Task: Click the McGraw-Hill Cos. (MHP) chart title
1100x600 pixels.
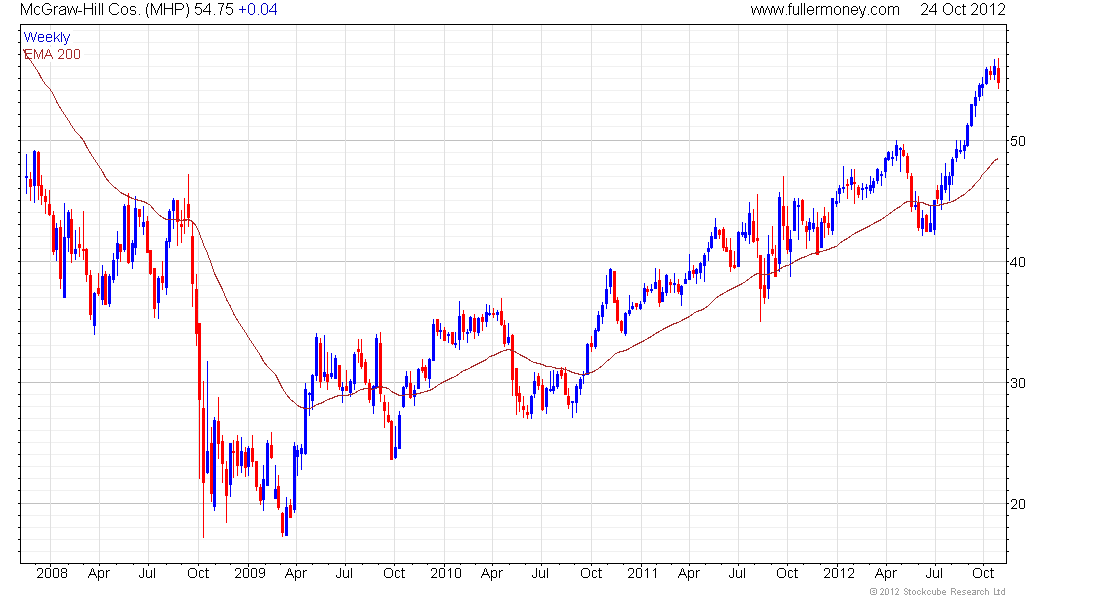Action: click(105, 10)
